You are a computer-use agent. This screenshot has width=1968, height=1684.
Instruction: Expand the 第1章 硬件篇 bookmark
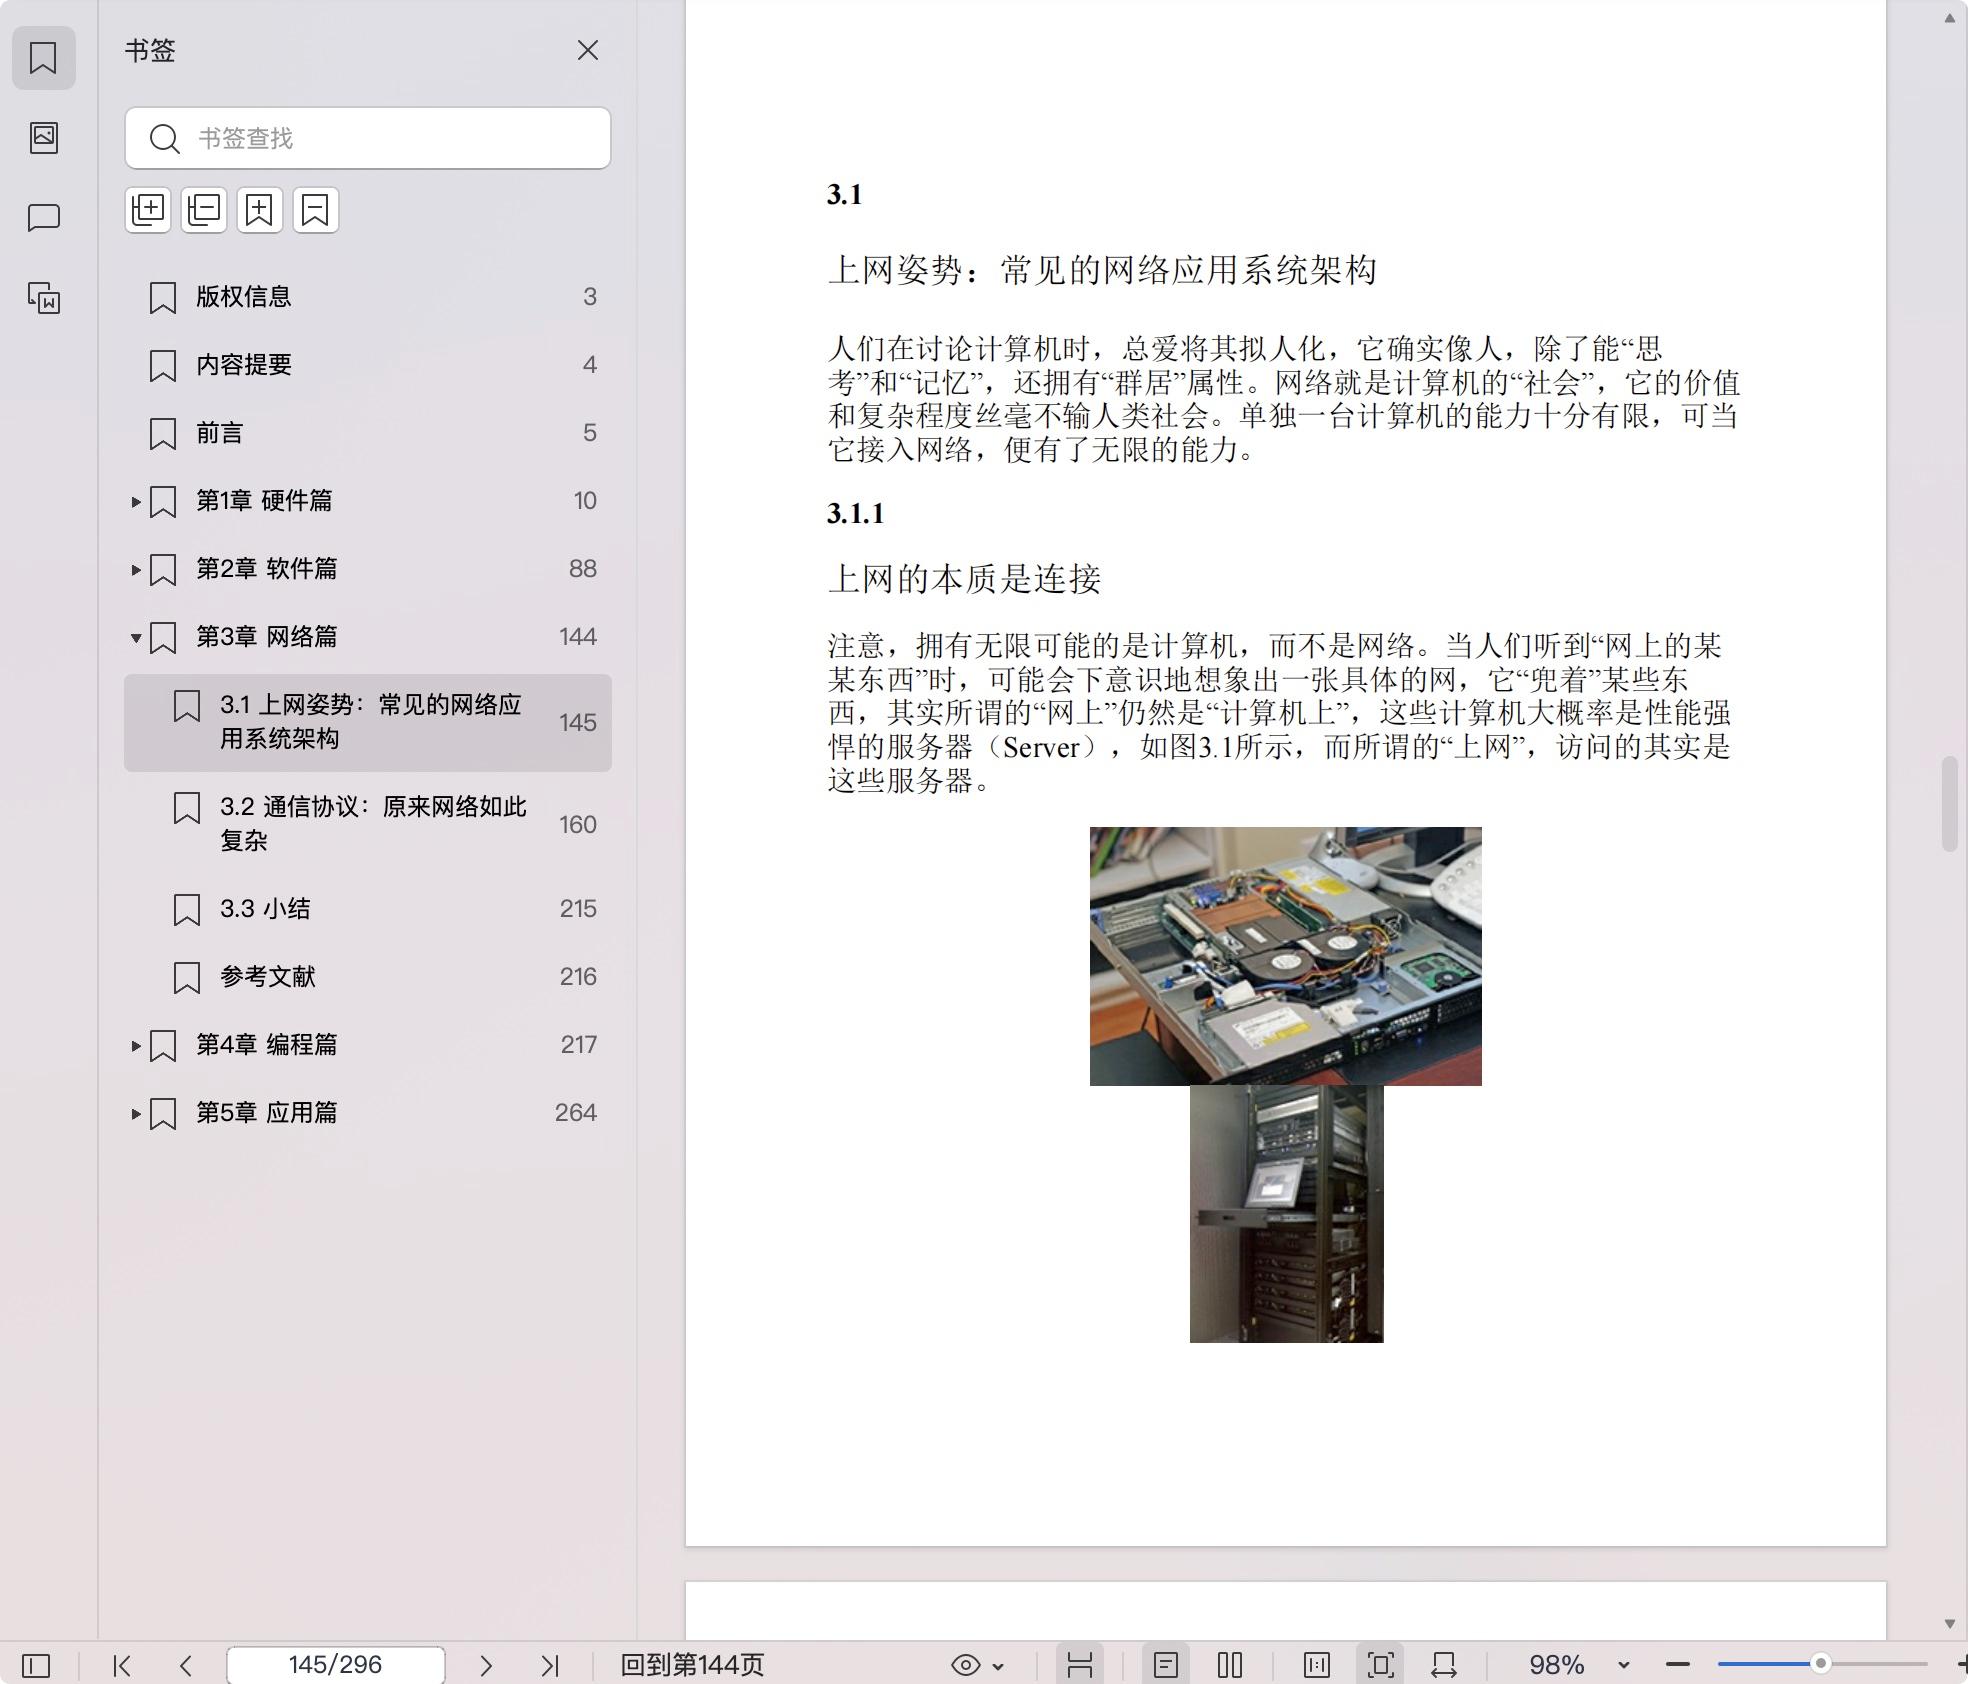(136, 502)
